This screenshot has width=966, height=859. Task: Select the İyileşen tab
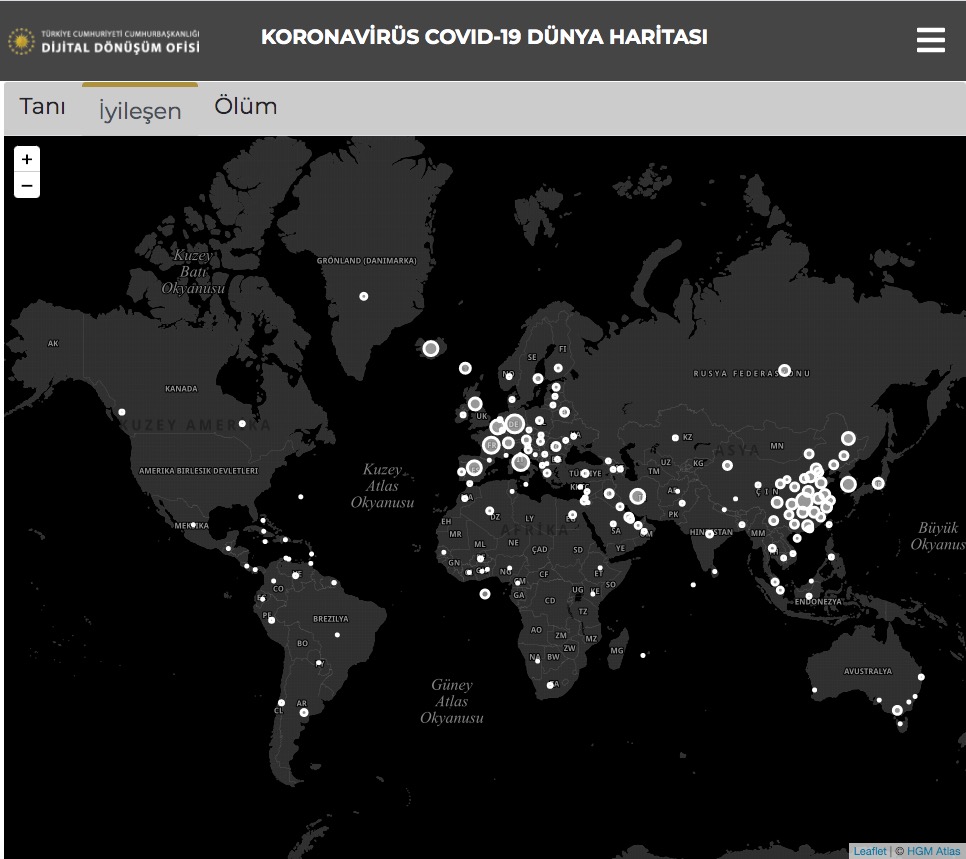click(x=140, y=111)
